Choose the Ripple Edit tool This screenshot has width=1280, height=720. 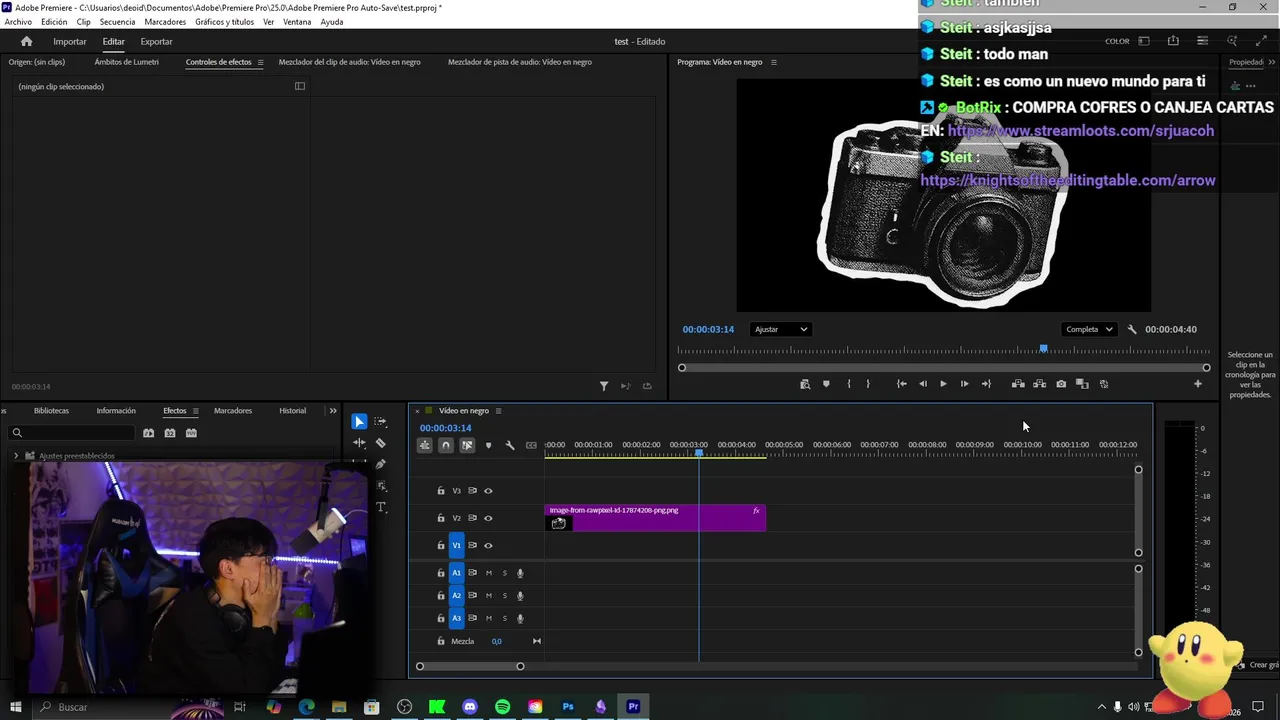359,443
